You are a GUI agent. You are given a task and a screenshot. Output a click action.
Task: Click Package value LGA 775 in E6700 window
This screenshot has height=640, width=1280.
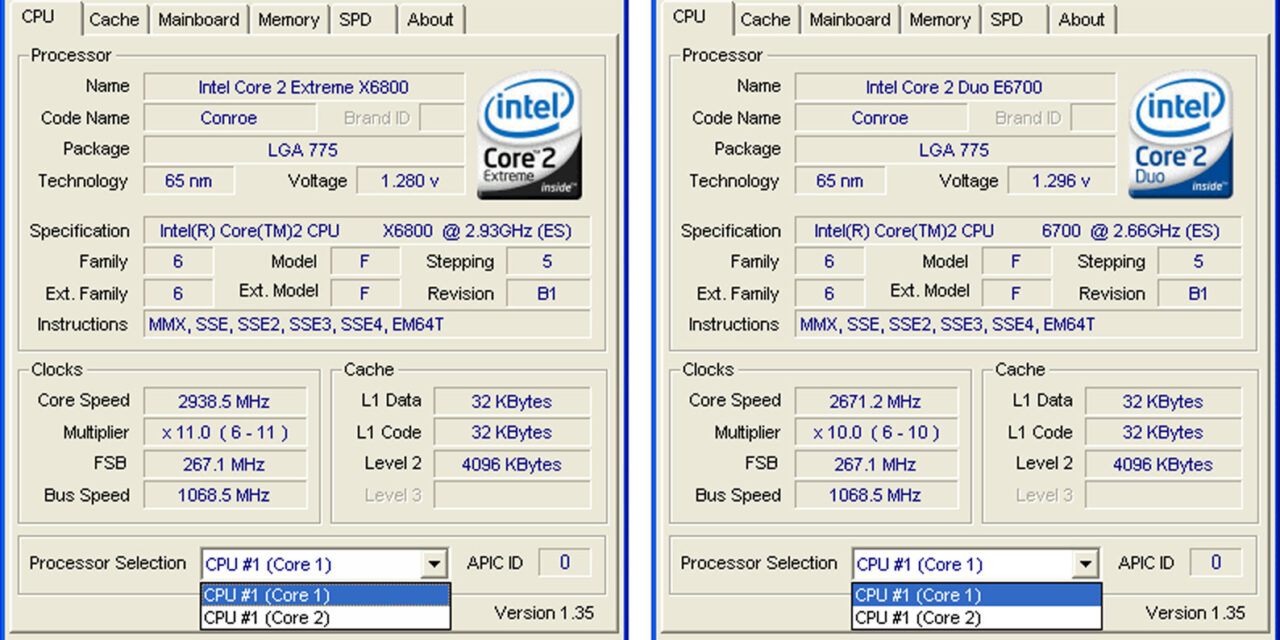(x=955, y=150)
